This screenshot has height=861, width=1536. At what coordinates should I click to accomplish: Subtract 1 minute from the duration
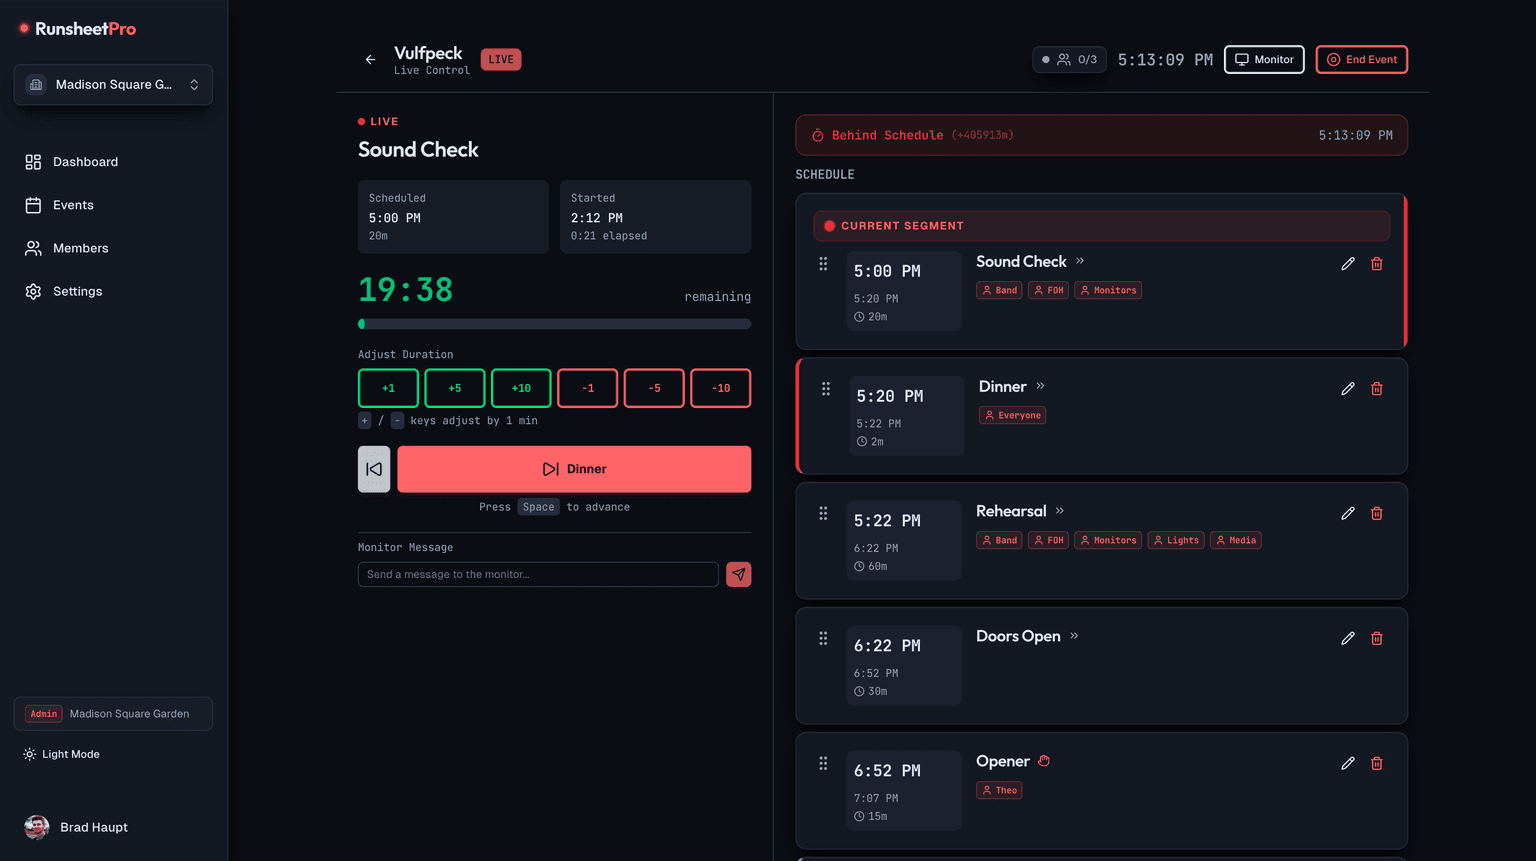588,388
